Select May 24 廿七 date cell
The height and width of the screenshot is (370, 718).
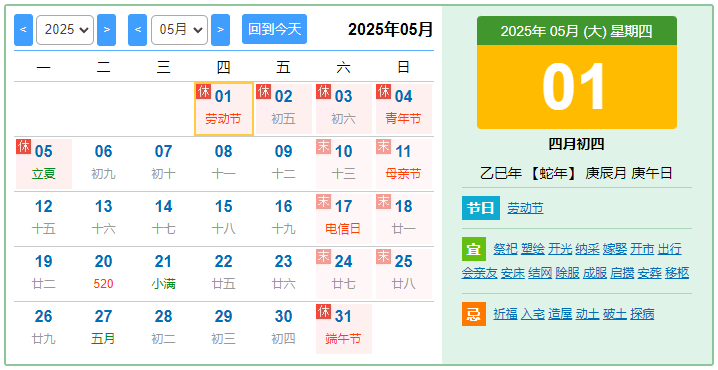click(343, 274)
